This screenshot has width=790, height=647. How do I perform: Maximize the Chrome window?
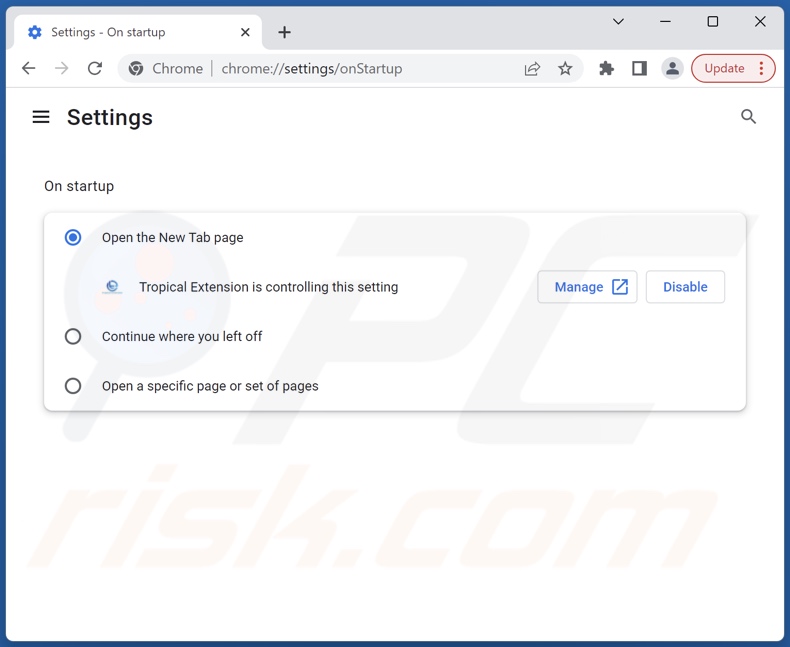712,21
